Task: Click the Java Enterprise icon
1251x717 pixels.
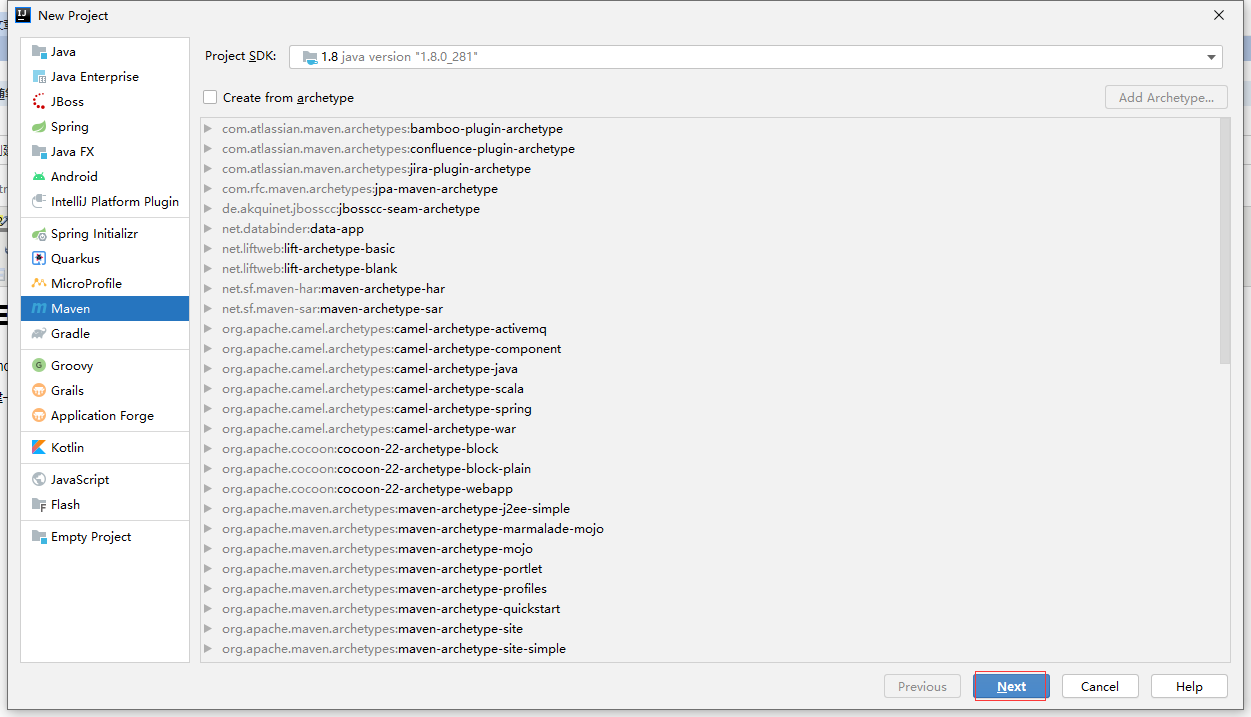Action: pyautogui.click(x=39, y=77)
